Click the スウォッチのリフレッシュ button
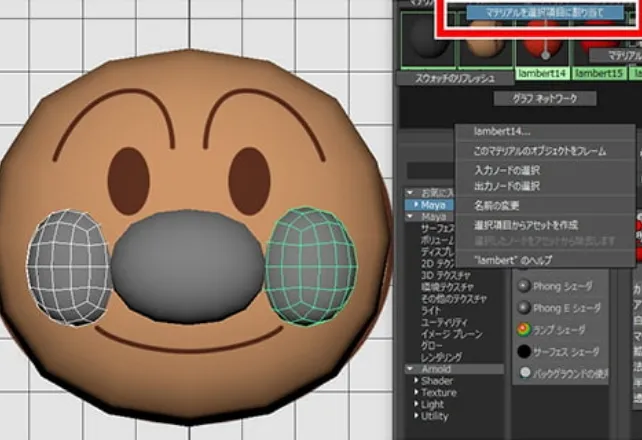Screen dimensions: 642x440 point(455,79)
